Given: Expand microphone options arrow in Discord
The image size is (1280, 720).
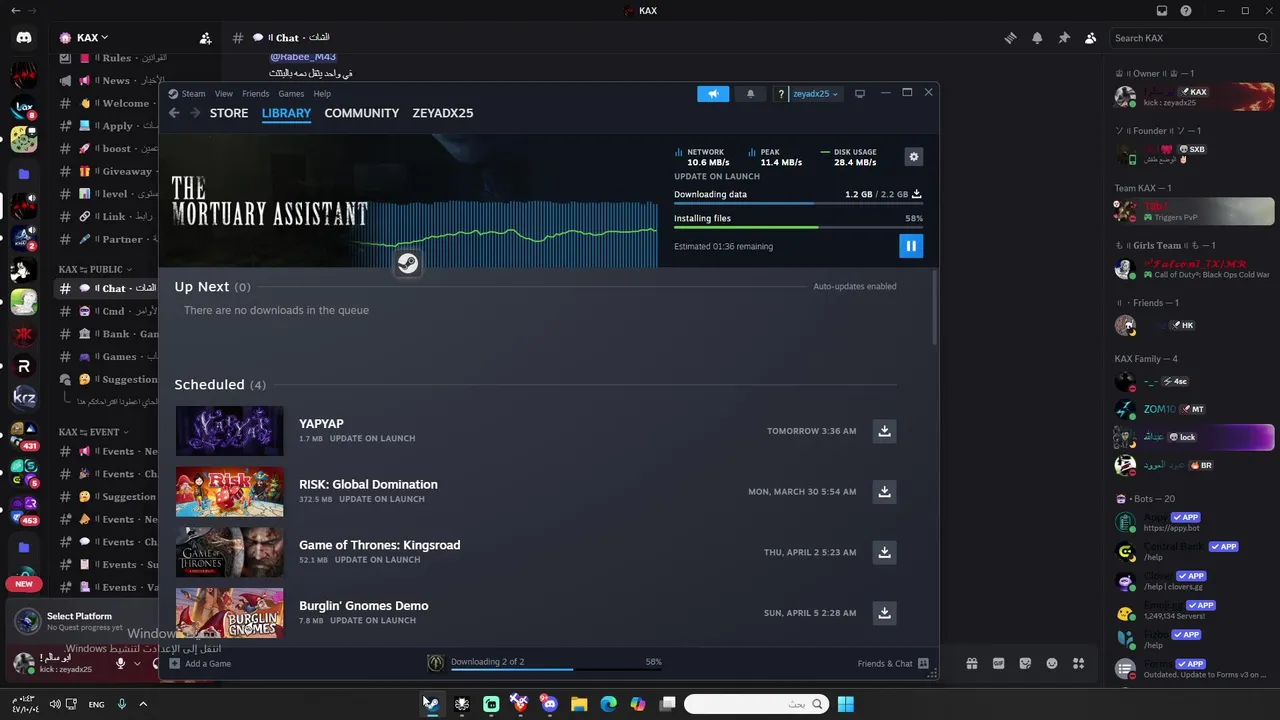Looking at the screenshot, I should click(x=137, y=663).
